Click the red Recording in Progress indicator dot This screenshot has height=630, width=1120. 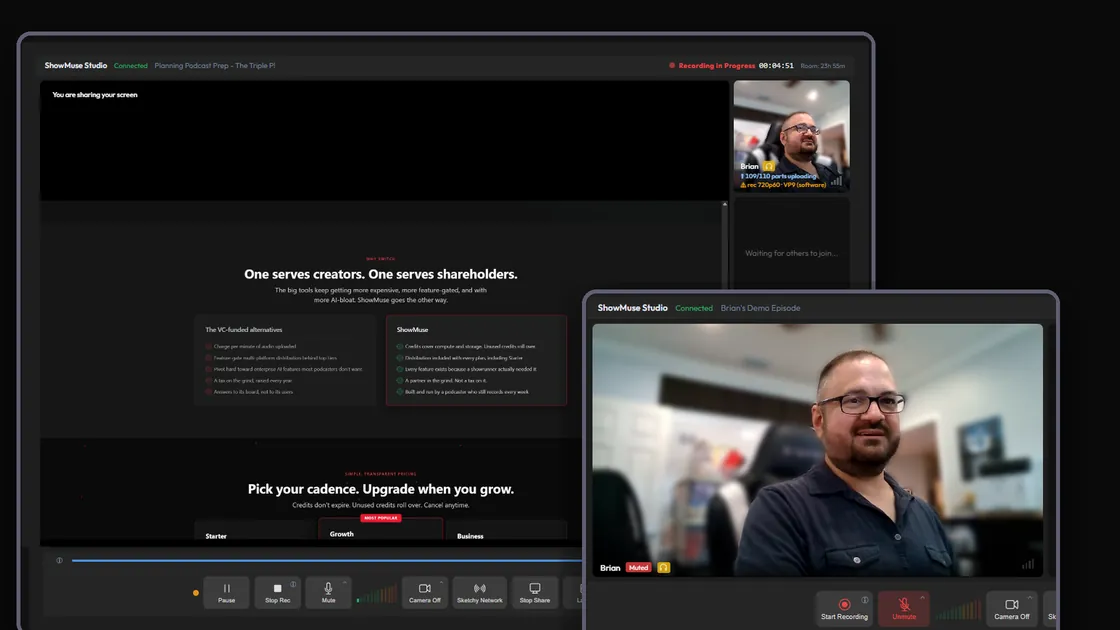point(671,66)
